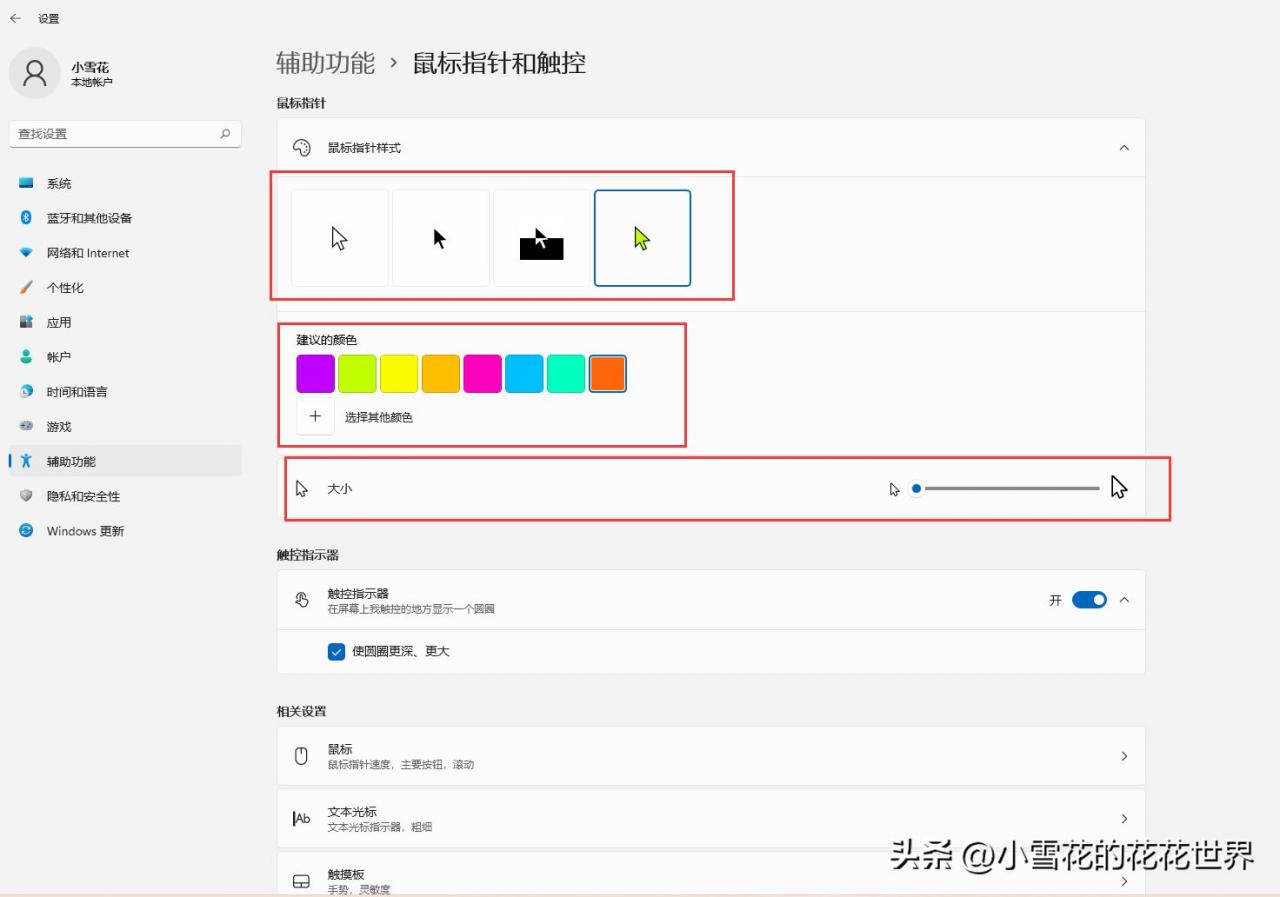Open 帐户 settings
The image size is (1280, 897).
pyautogui.click(x=125, y=357)
